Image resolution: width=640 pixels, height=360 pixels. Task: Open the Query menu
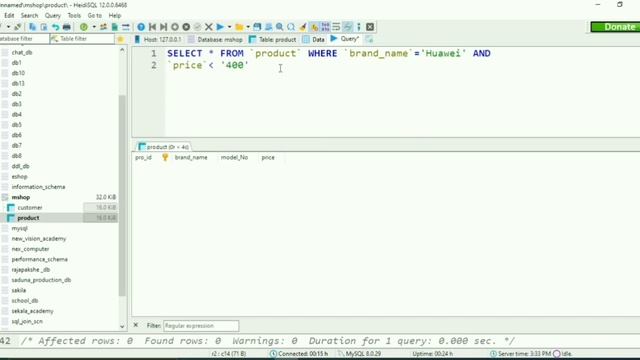pyautogui.click(x=53, y=16)
